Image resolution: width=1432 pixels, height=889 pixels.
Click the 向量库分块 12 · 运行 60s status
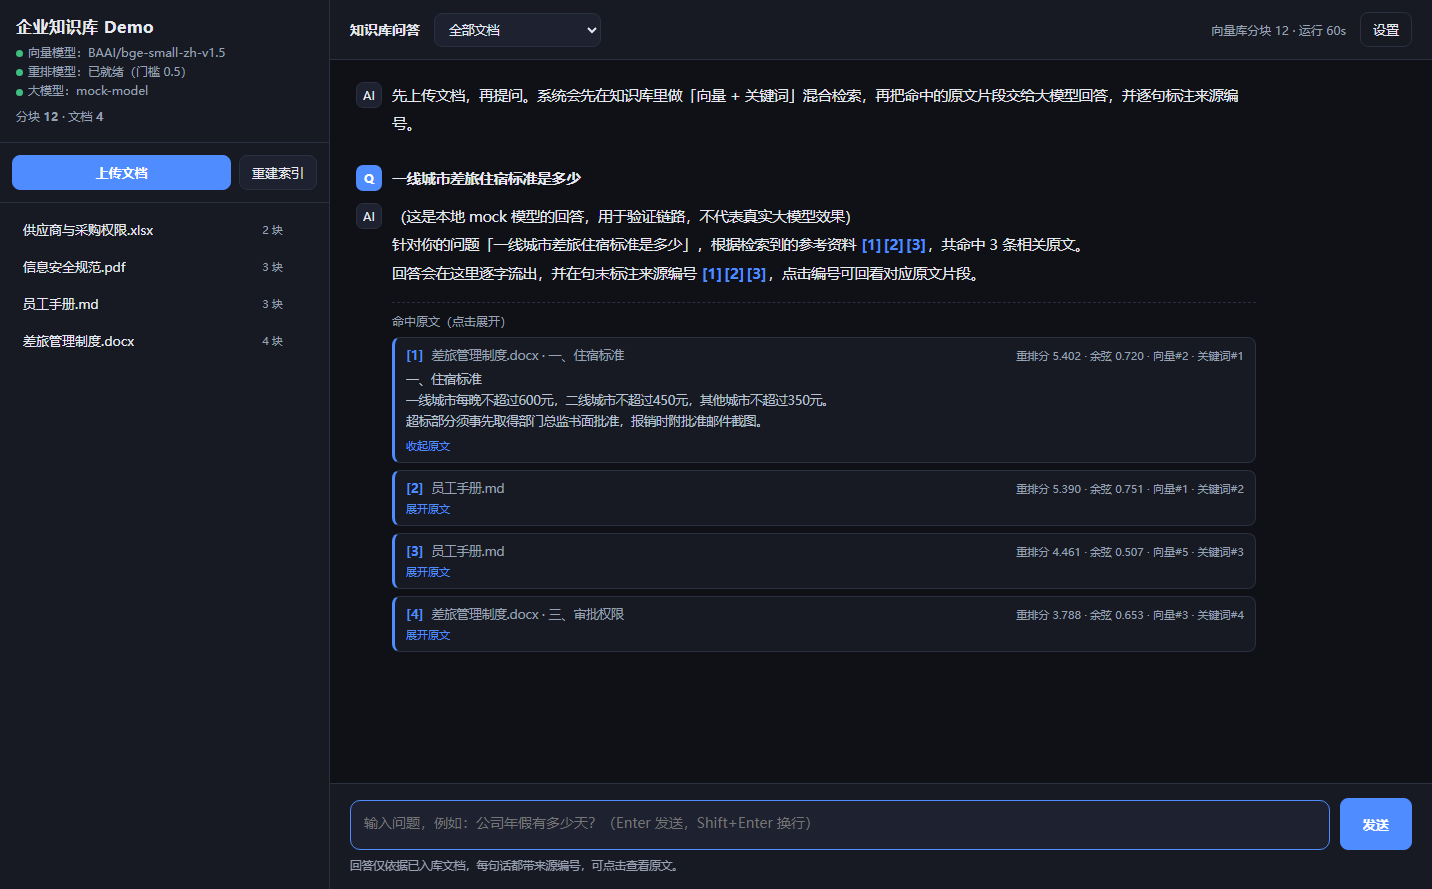tap(1278, 31)
